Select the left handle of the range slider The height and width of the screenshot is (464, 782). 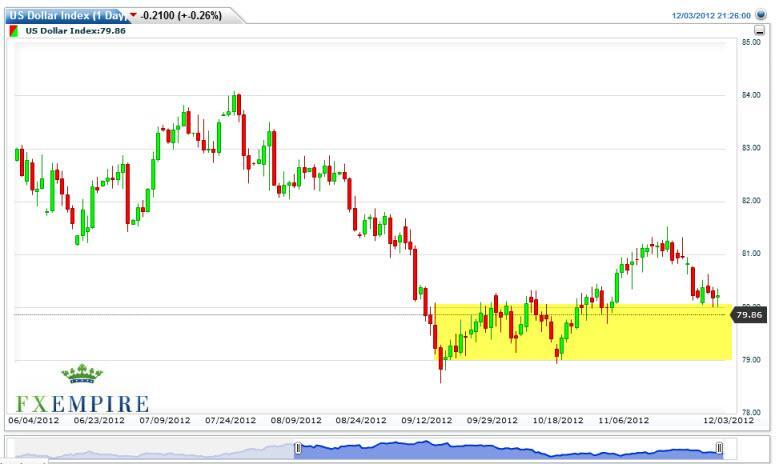tap(298, 448)
